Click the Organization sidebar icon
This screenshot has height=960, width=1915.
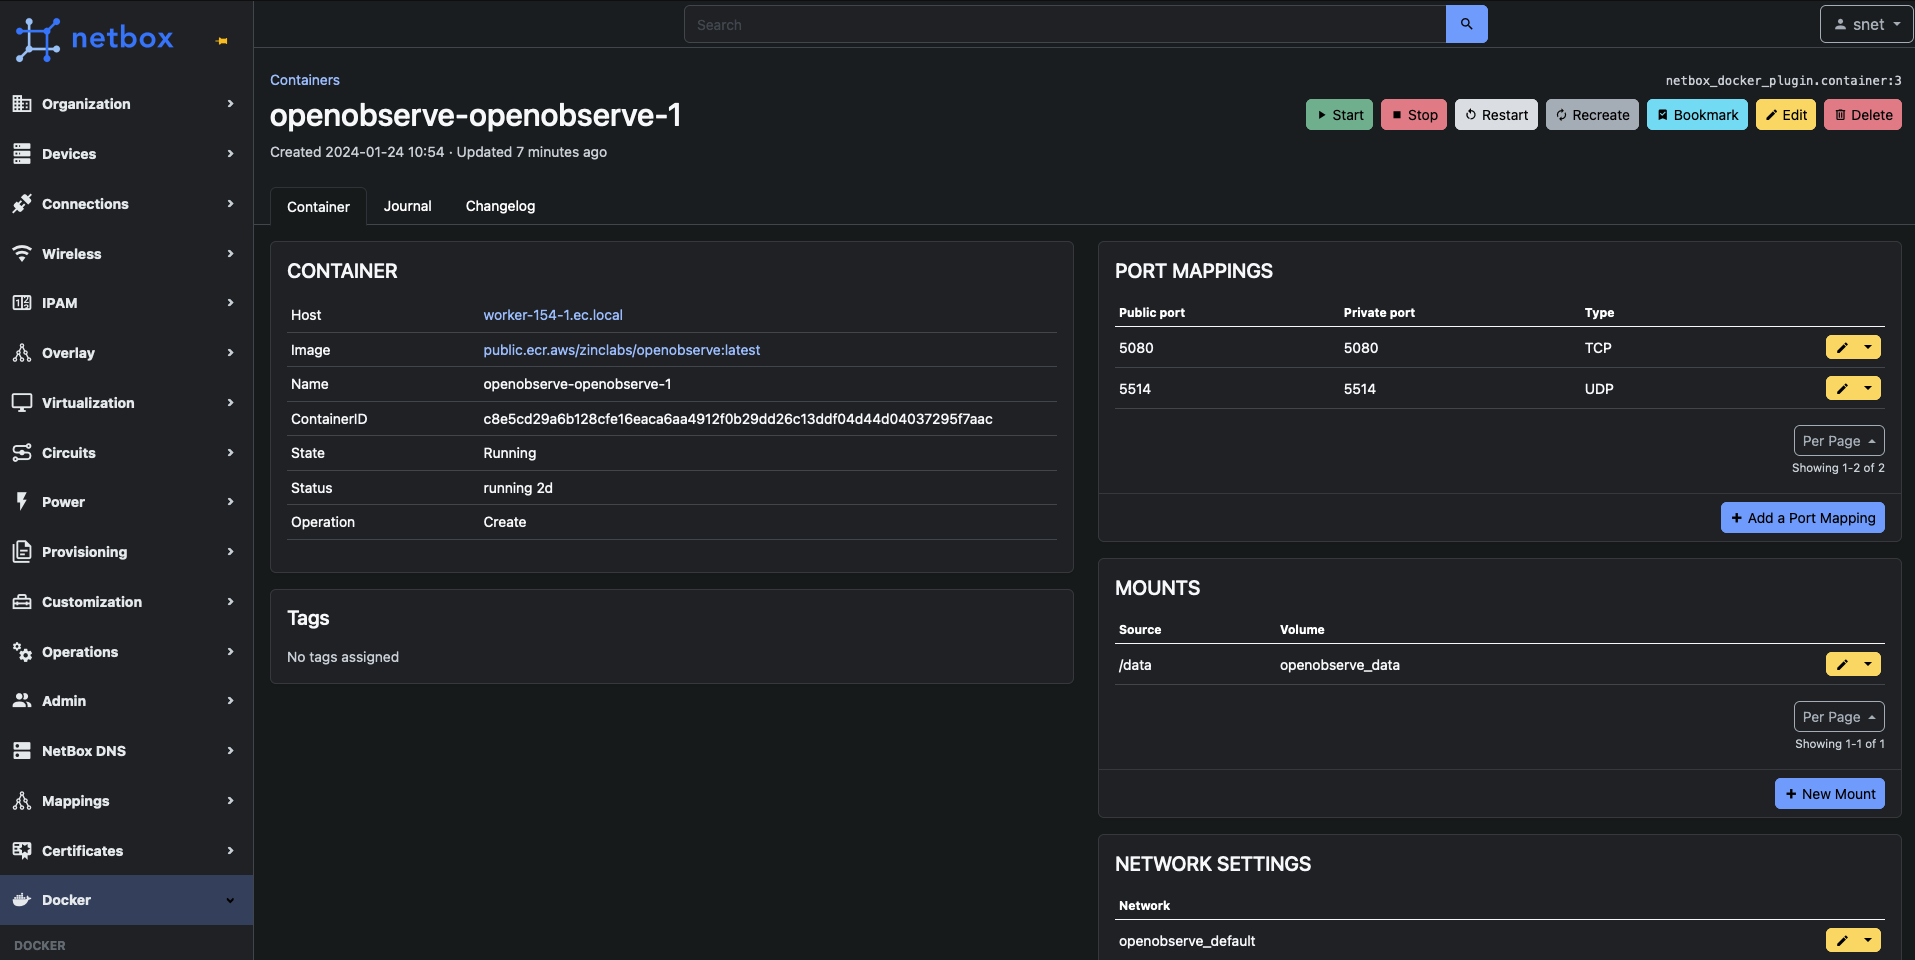(x=22, y=103)
